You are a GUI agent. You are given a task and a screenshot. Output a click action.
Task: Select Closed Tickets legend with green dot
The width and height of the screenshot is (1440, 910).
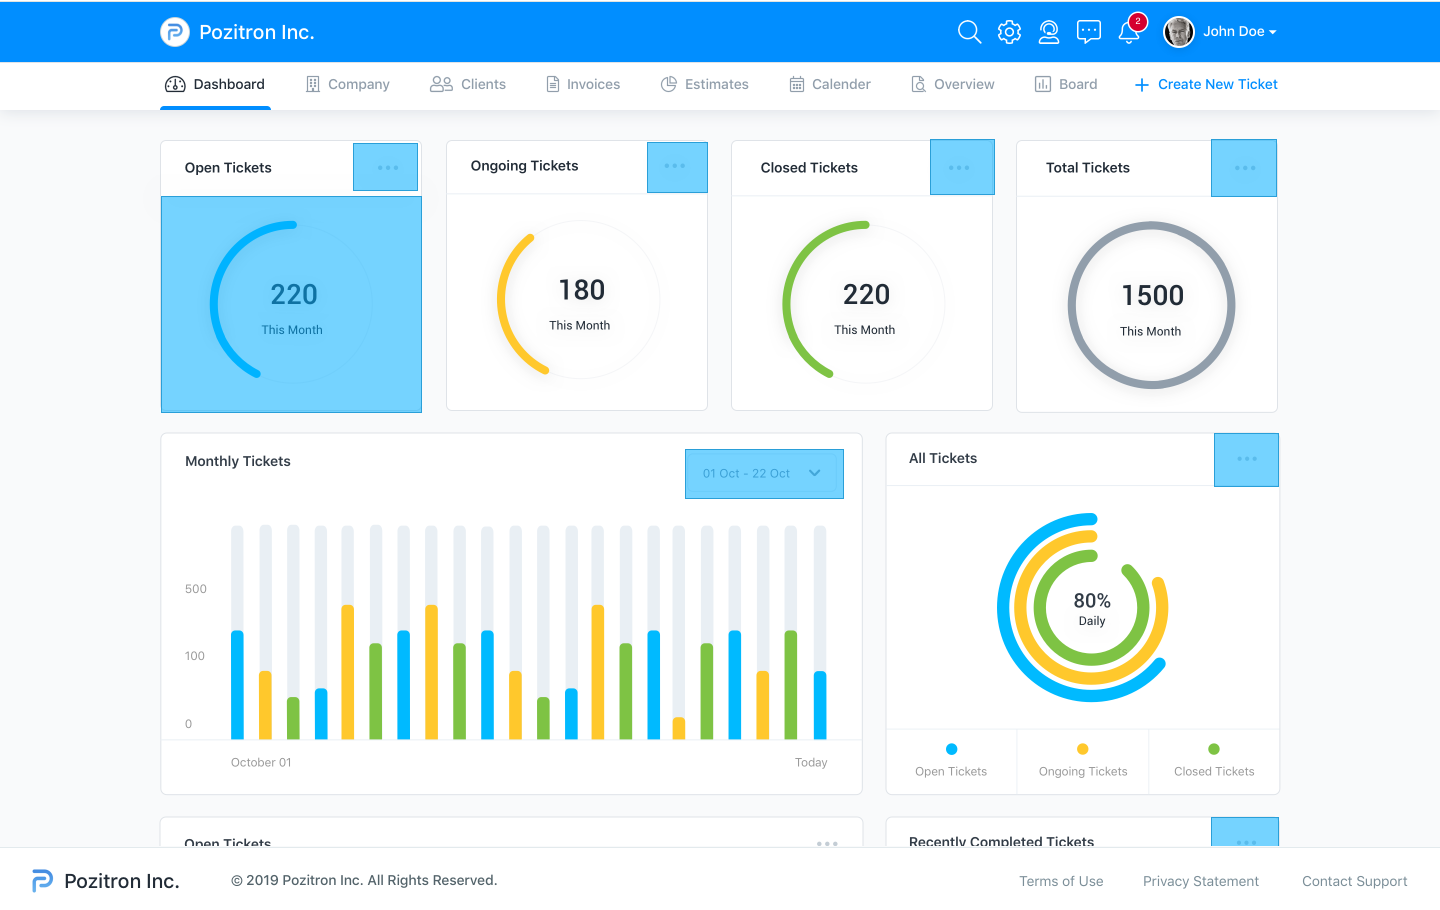click(x=1214, y=761)
